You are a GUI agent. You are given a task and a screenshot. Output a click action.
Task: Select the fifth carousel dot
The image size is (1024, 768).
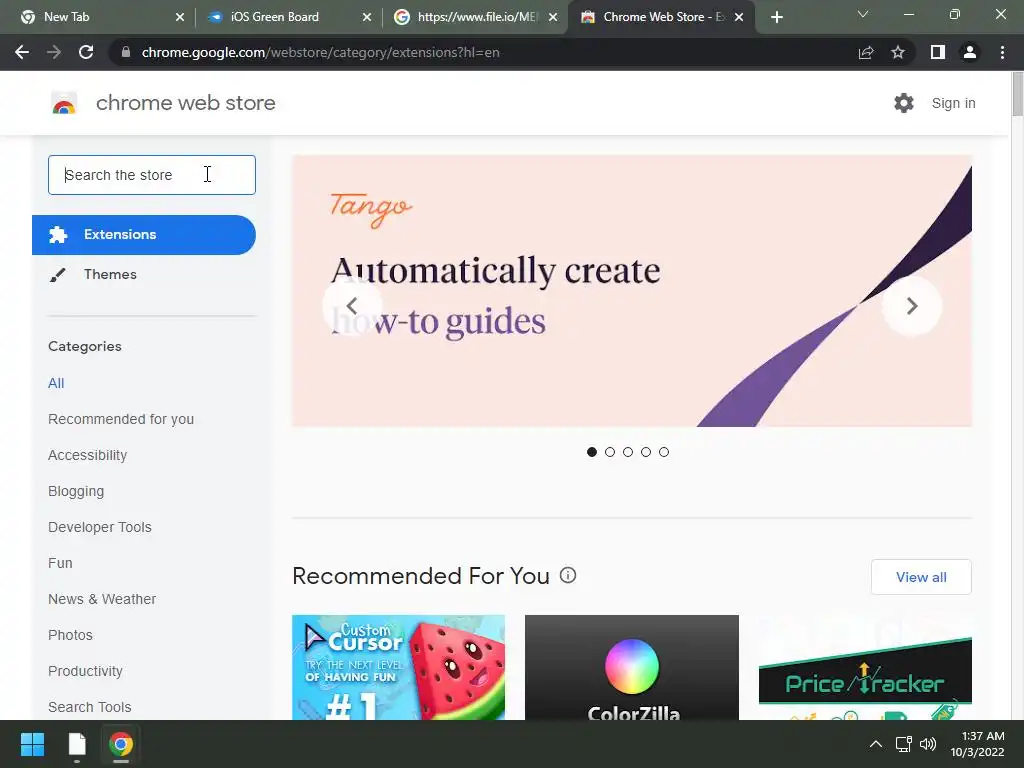(x=664, y=452)
